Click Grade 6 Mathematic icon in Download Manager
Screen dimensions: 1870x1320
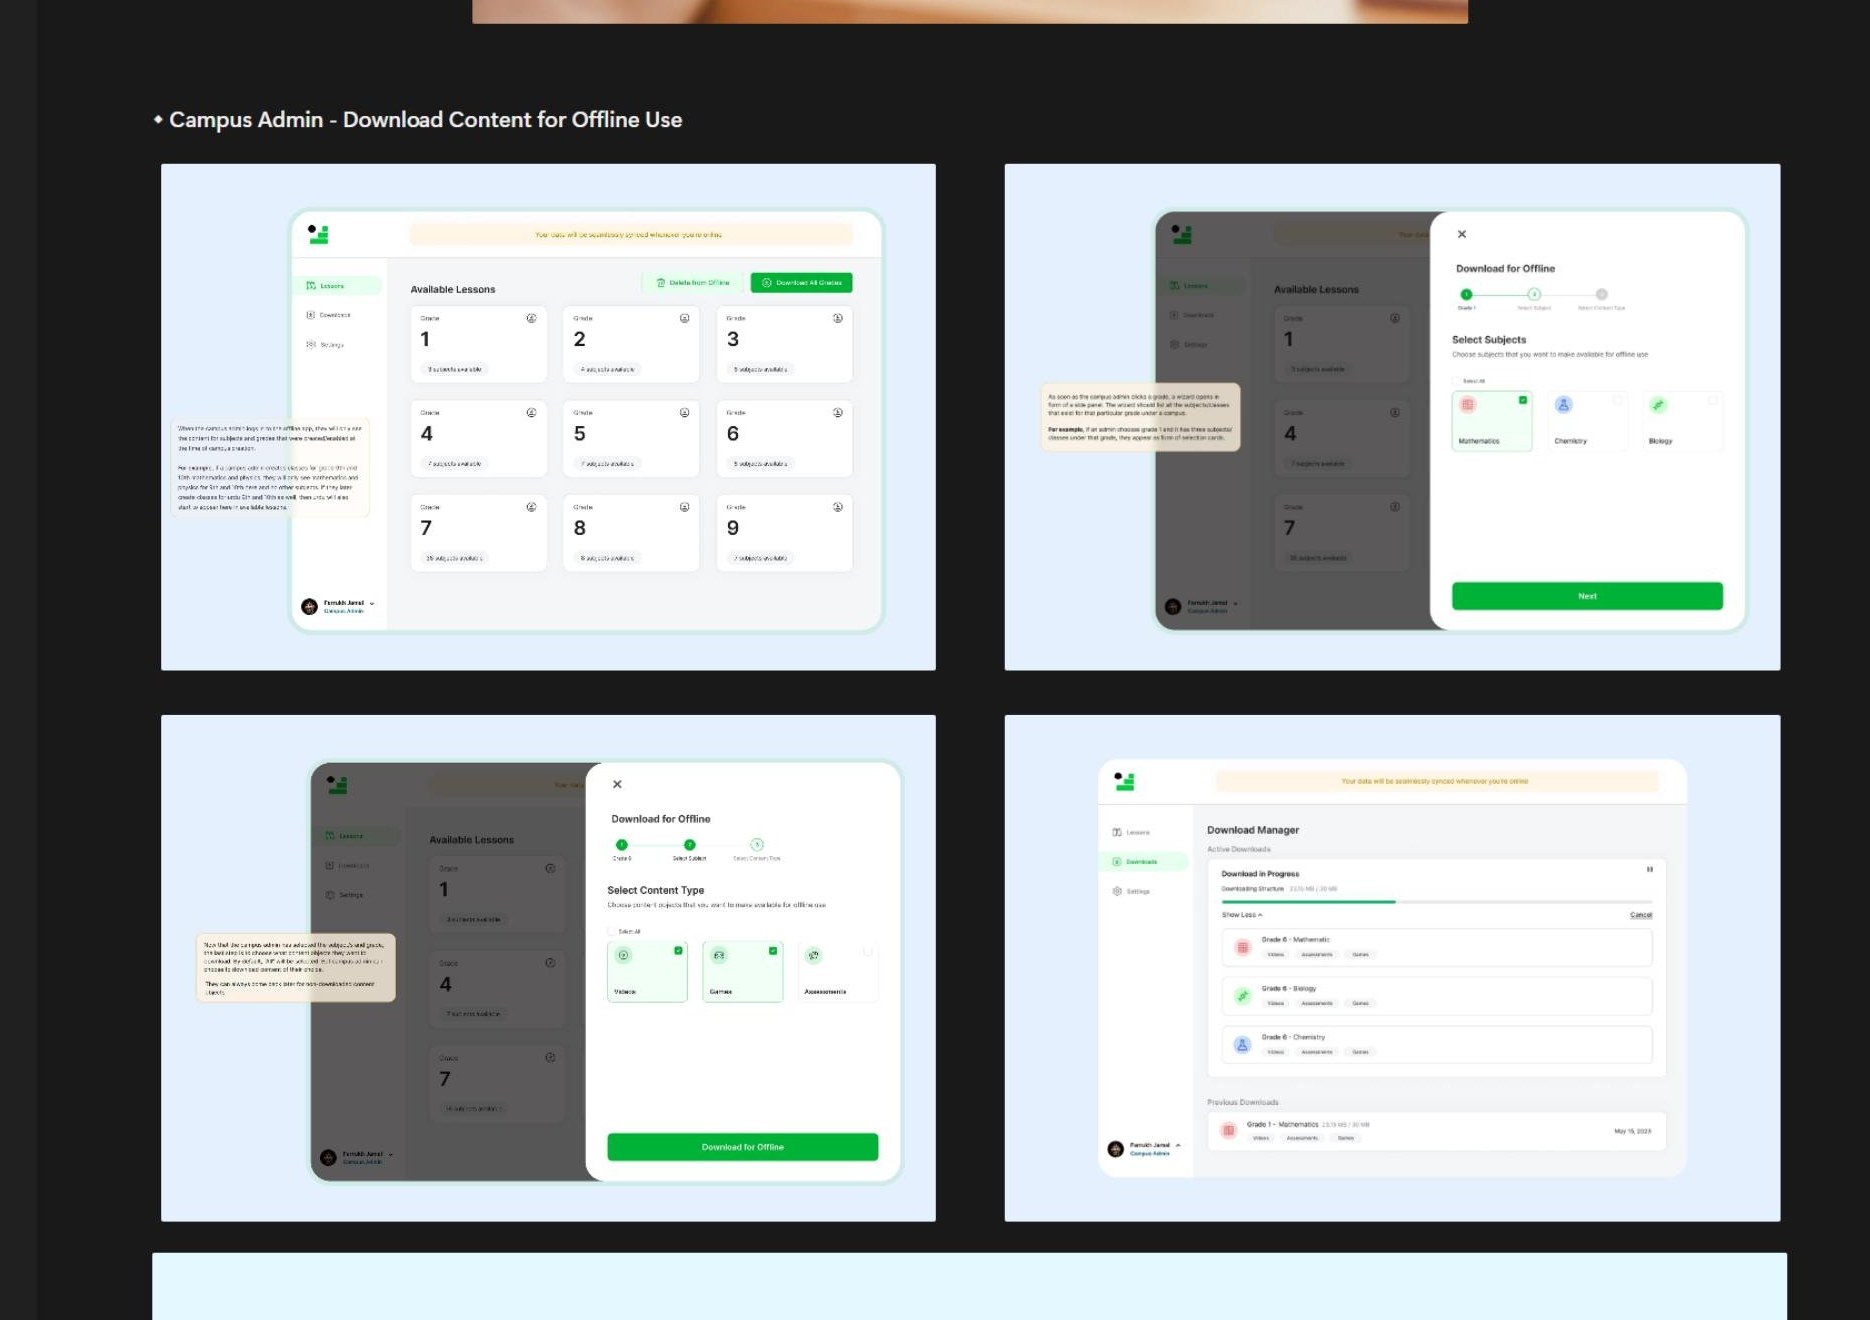coord(1242,947)
